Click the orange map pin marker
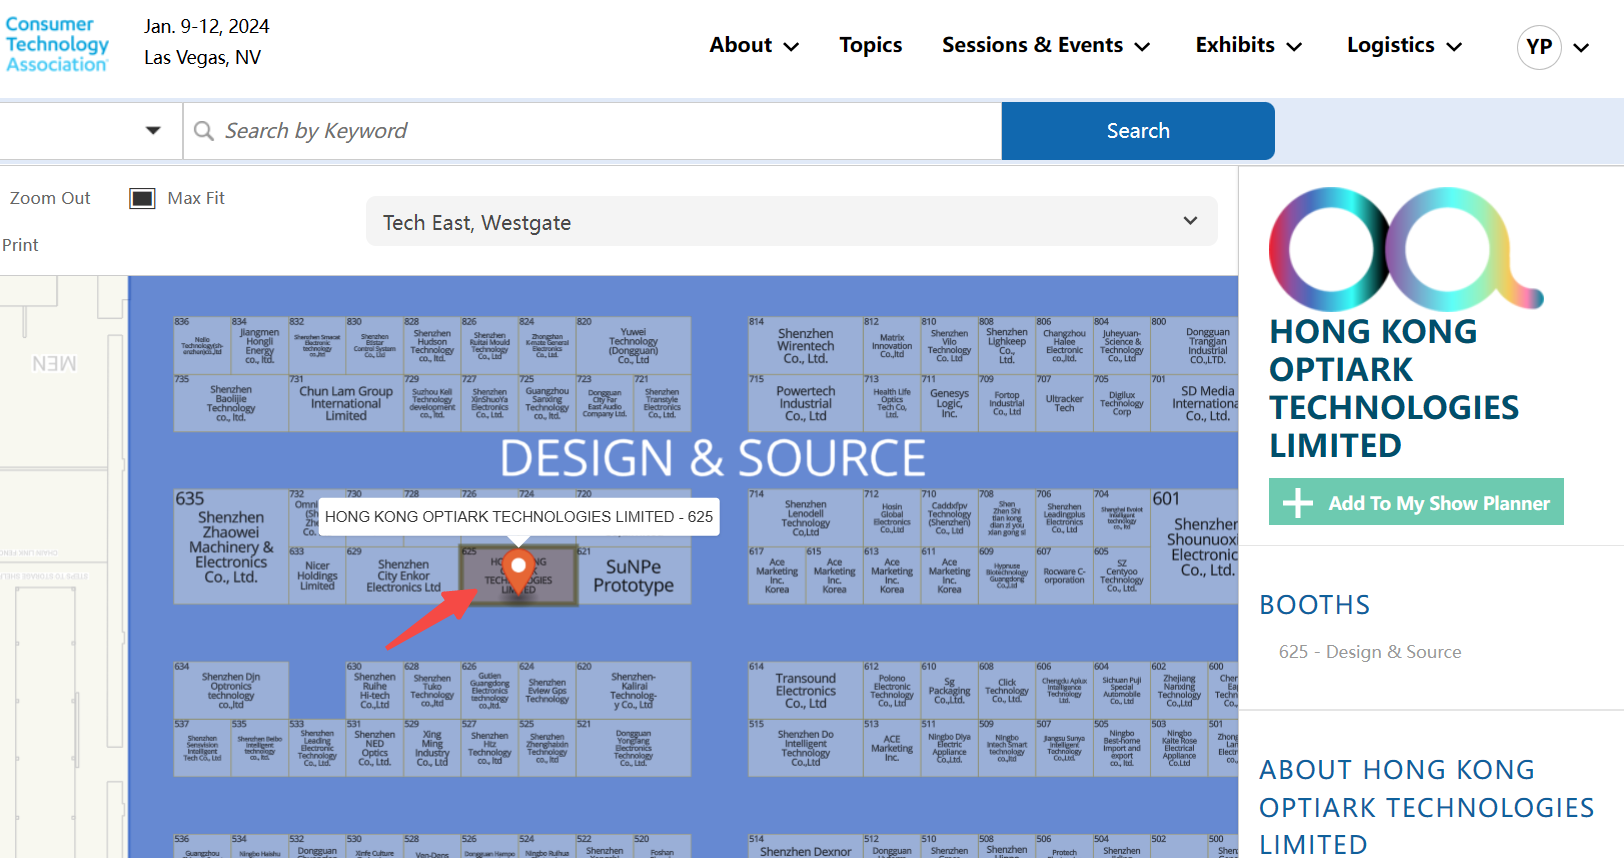The image size is (1624, 858). pos(518,568)
